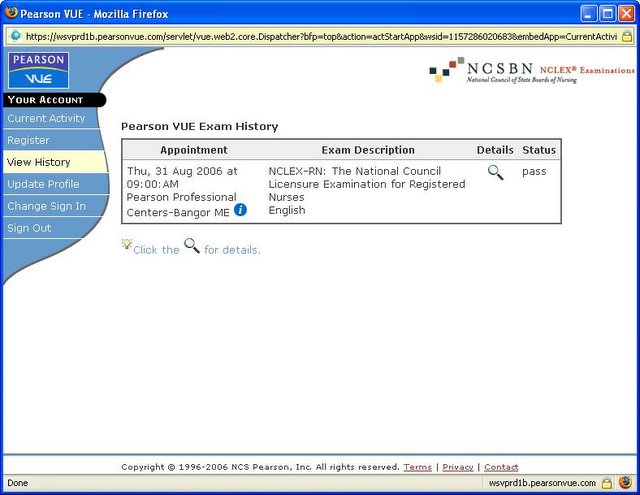This screenshot has width=640, height=495.
Task: Select View History in the sidebar
Action: point(39,162)
